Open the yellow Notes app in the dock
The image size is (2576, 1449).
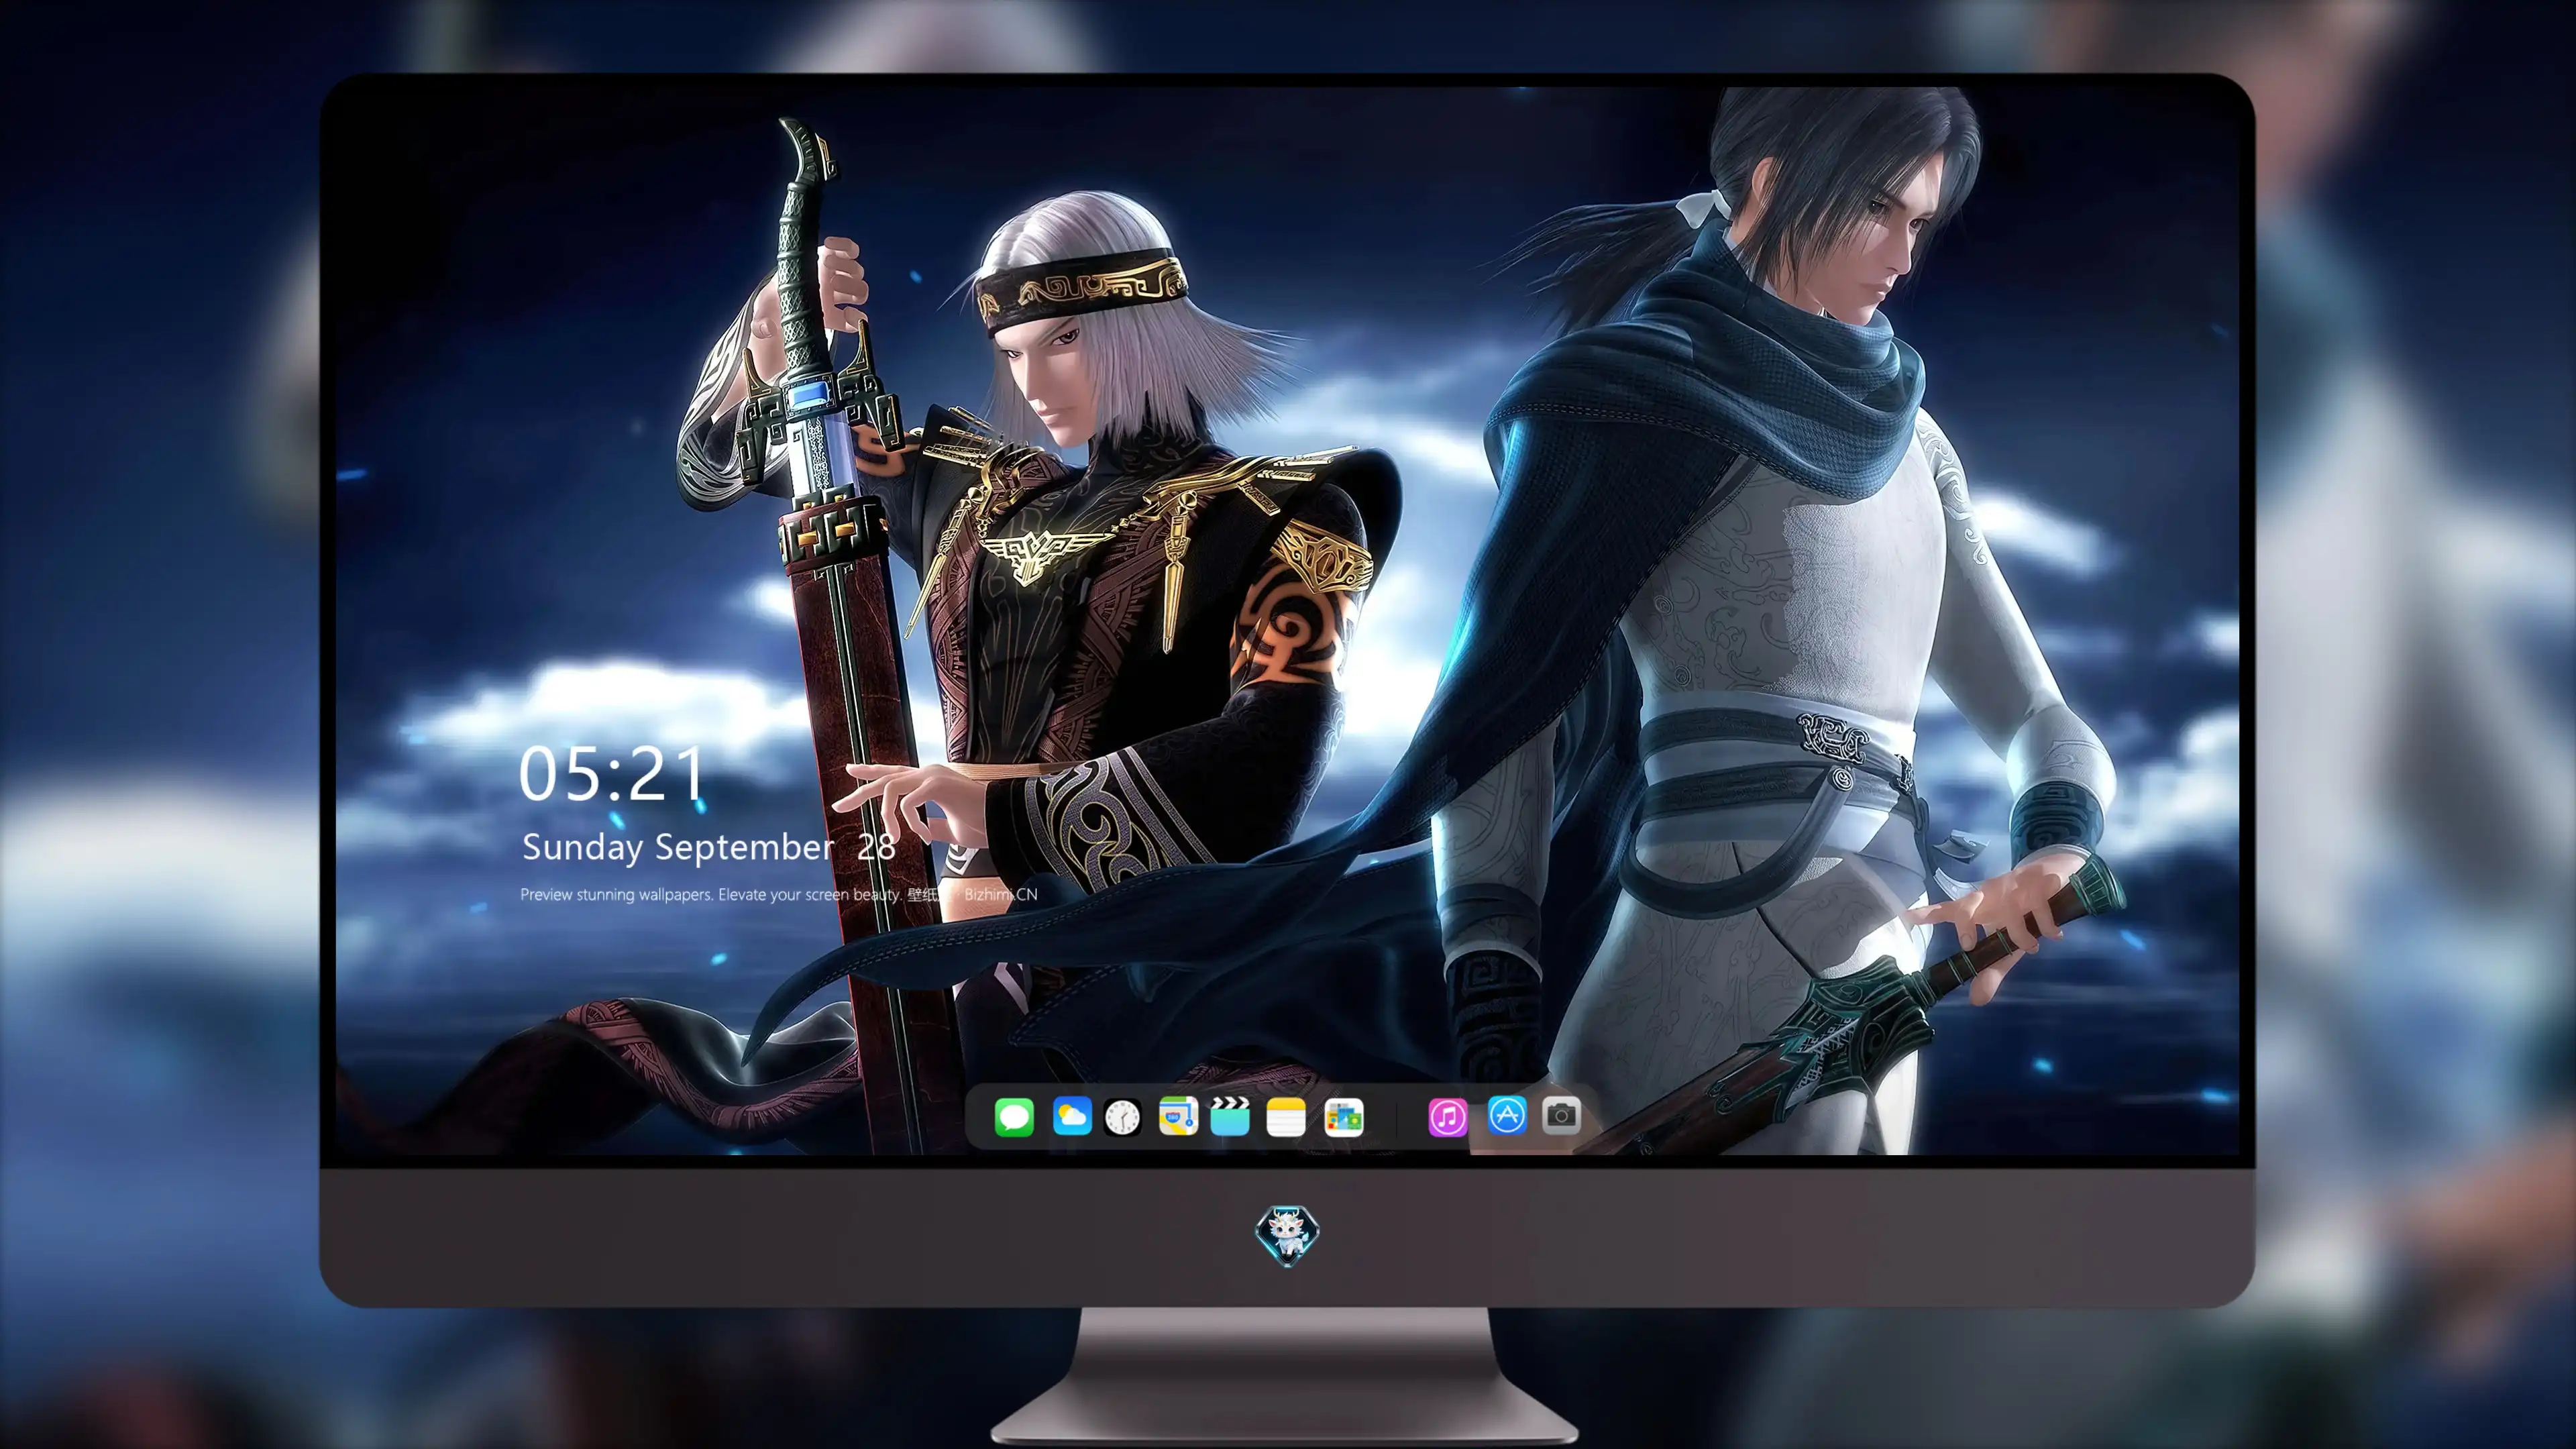[x=1286, y=1116]
